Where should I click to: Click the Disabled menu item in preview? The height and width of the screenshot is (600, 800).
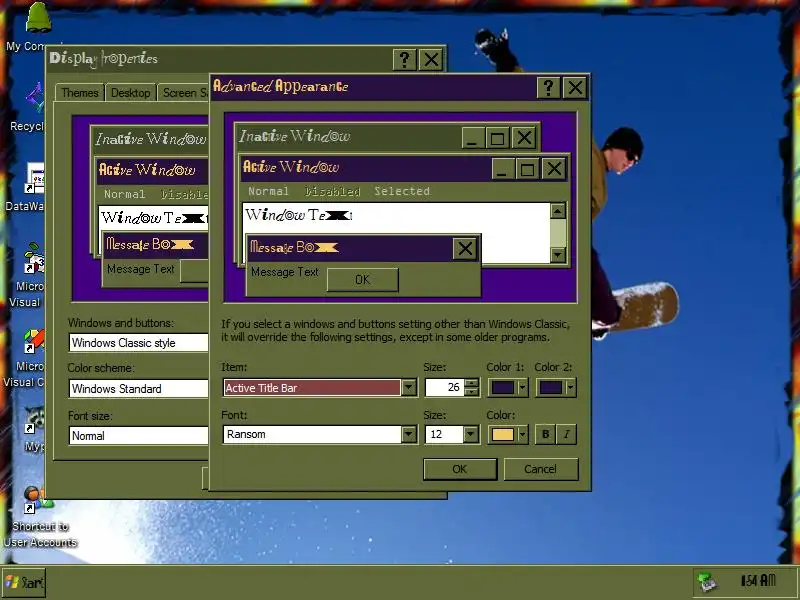333,191
